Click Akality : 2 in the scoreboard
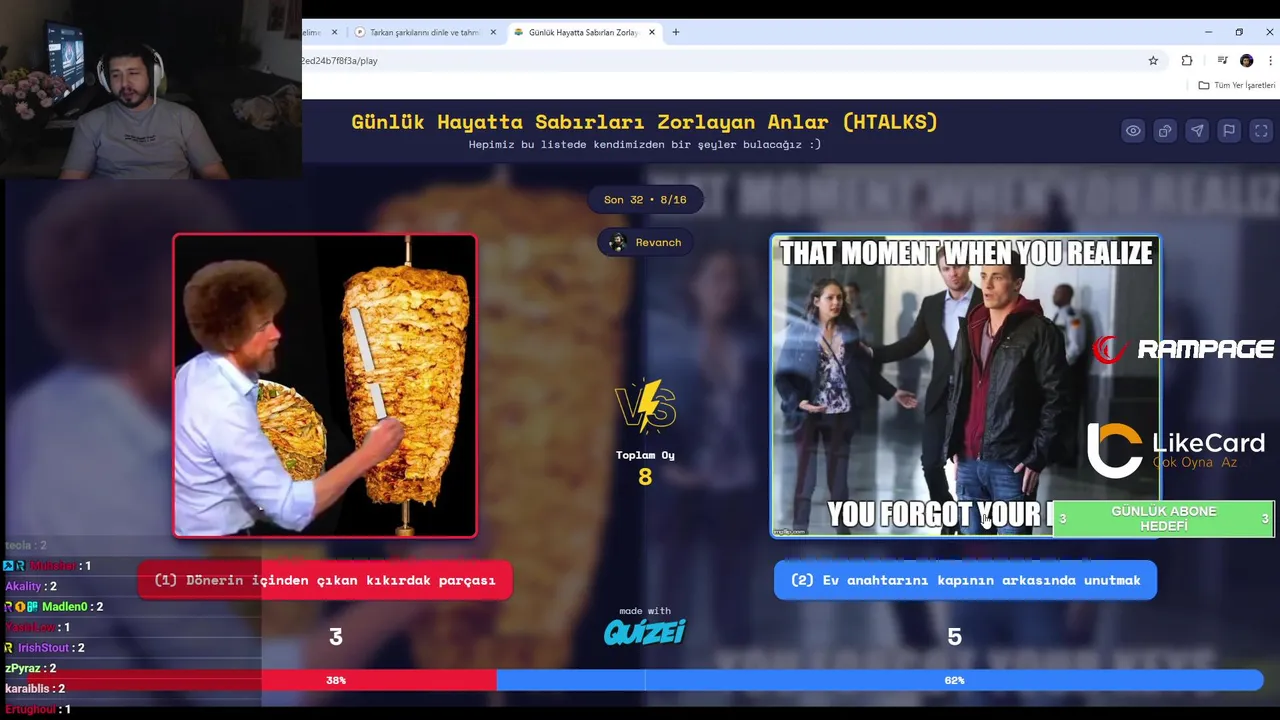Image resolution: width=1280 pixels, height=720 pixels. click(31, 586)
